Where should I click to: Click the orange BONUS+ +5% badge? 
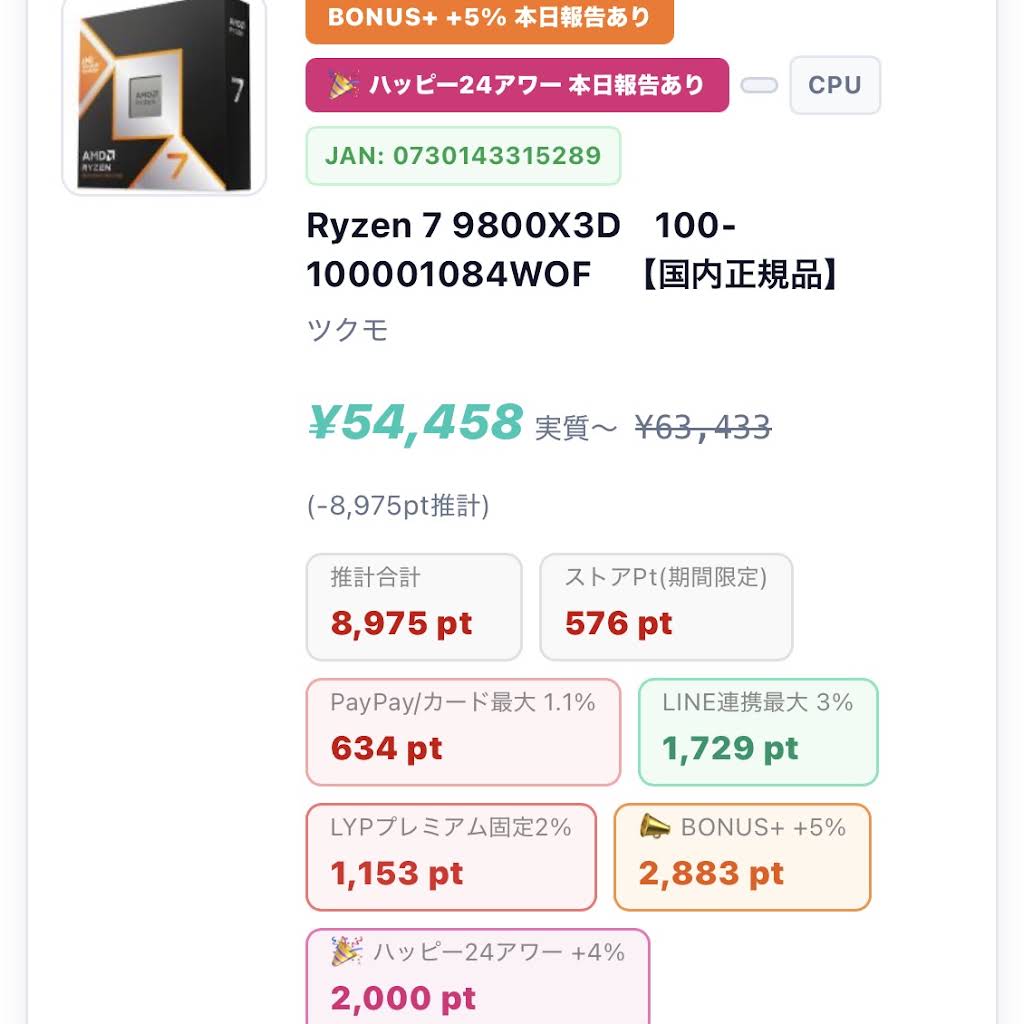489,20
